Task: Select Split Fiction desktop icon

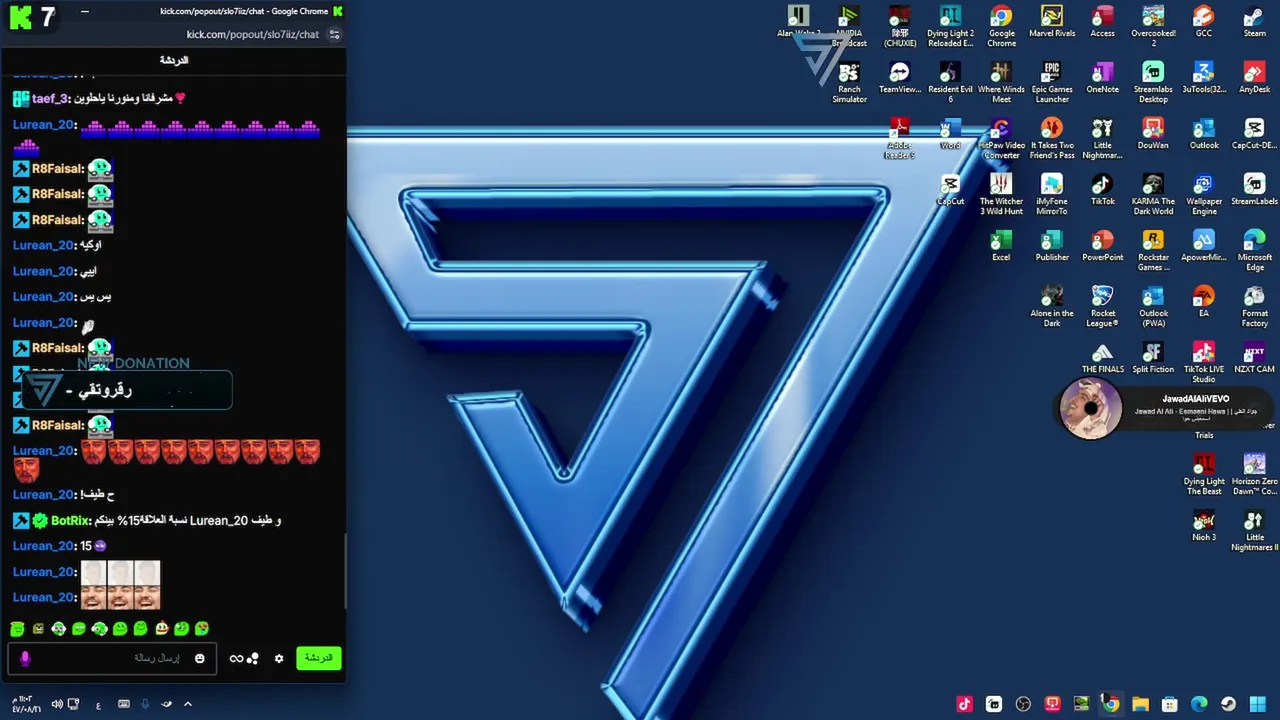Action: (1153, 358)
